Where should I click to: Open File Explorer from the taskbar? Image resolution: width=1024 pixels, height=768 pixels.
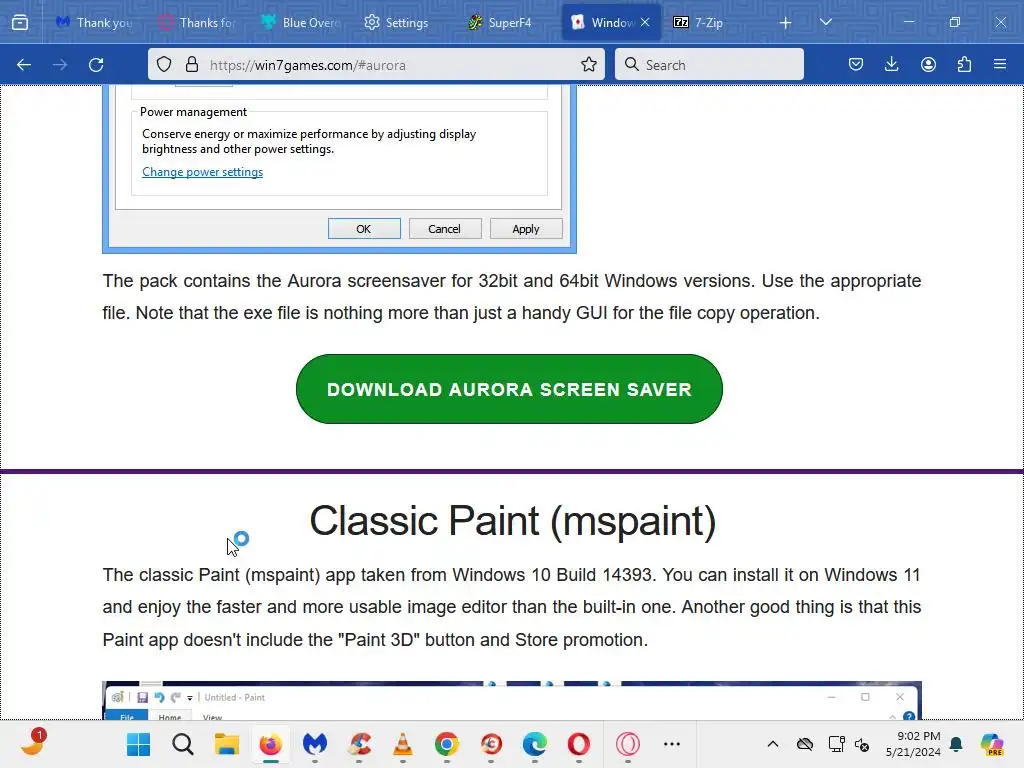coord(227,744)
